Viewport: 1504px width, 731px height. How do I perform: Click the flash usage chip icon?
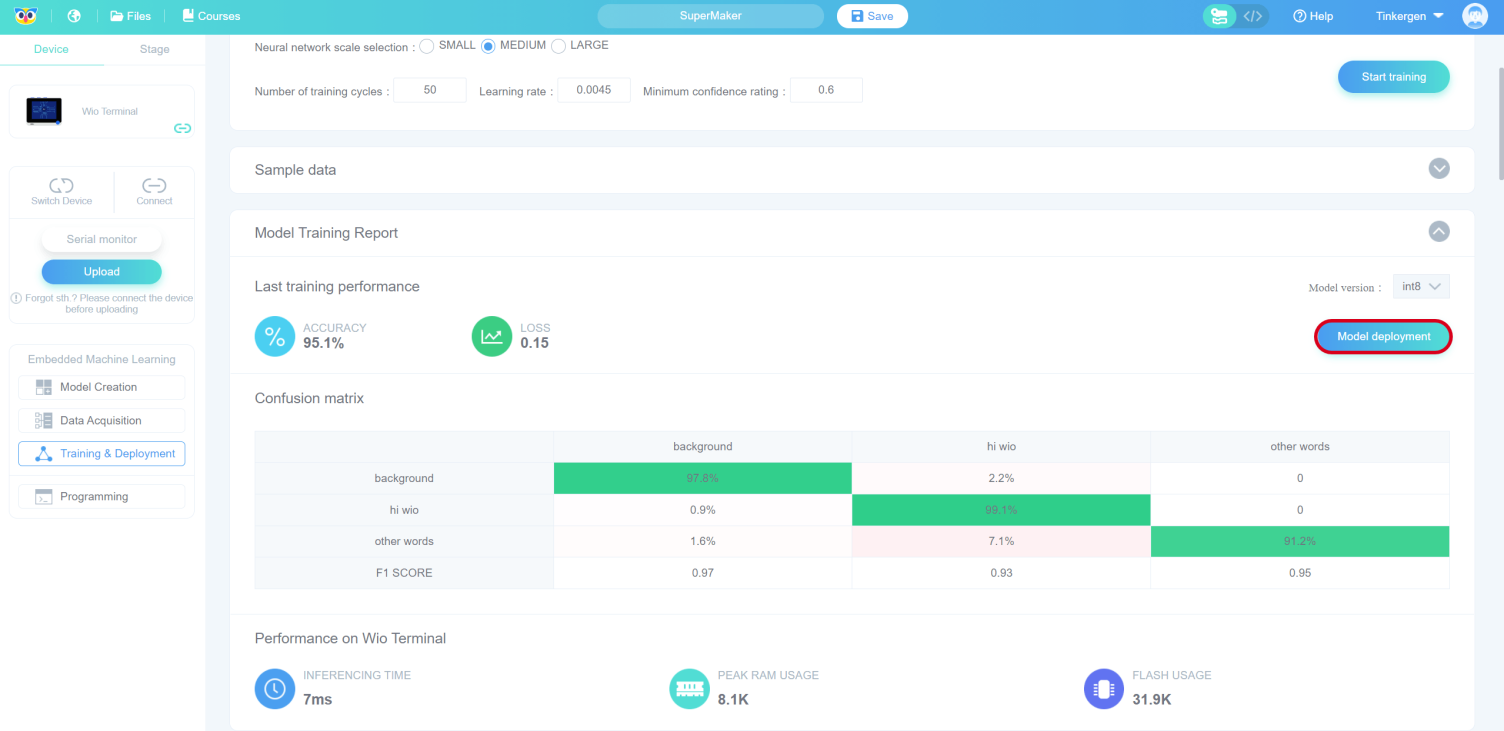pyautogui.click(x=1104, y=689)
